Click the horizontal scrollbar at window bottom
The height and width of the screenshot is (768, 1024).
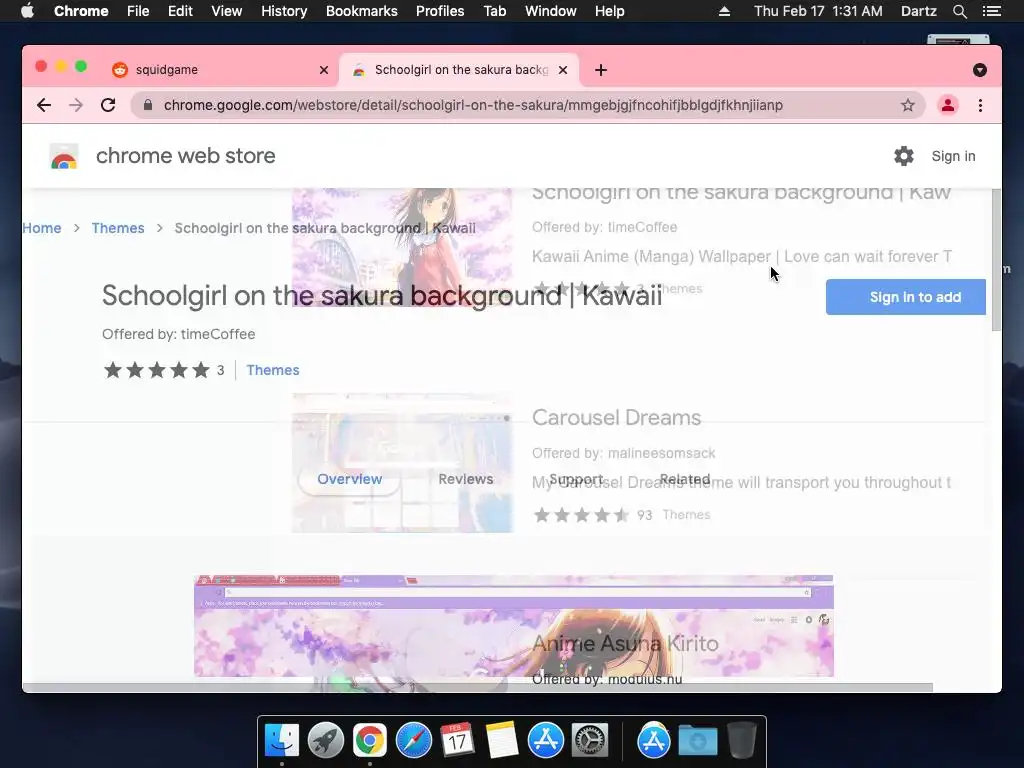click(478, 687)
